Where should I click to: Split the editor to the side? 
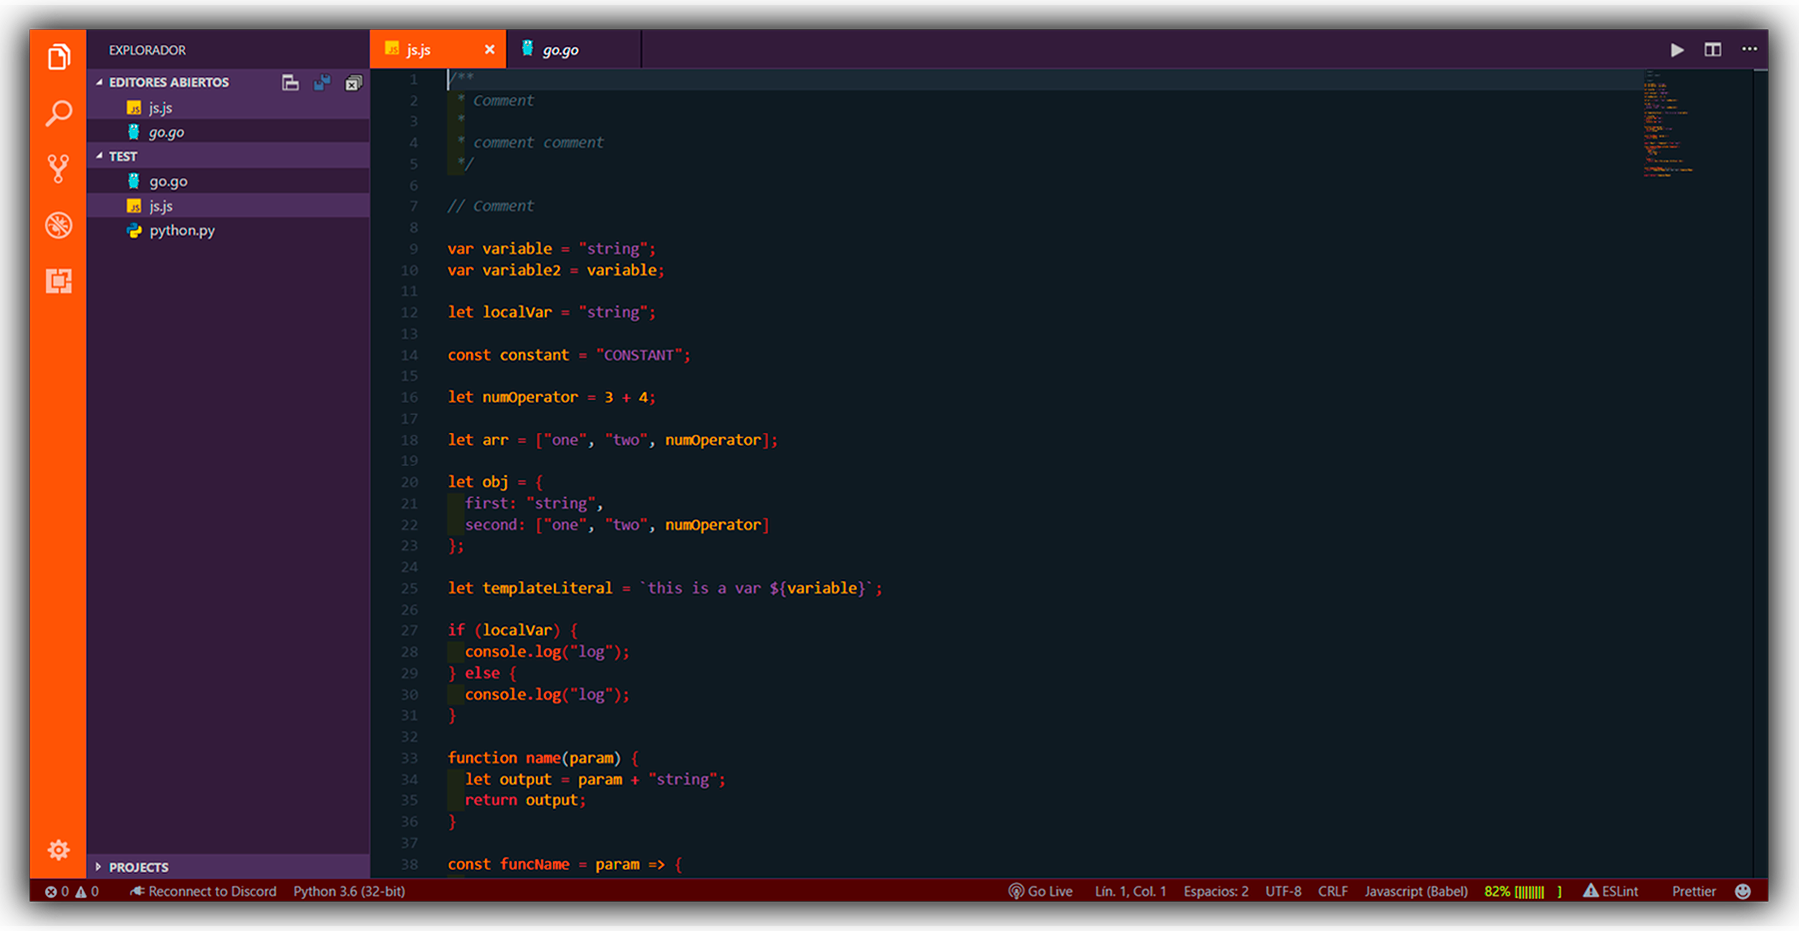click(1713, 50)
